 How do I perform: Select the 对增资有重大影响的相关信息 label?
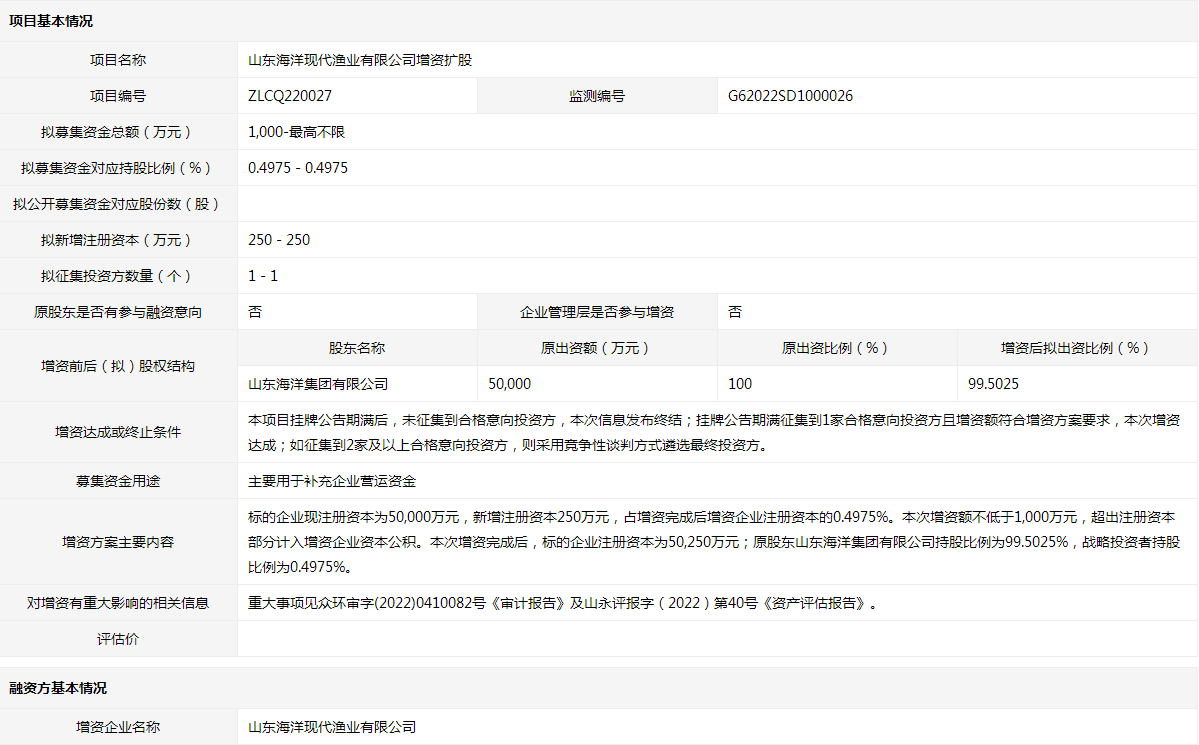point(119,603)
